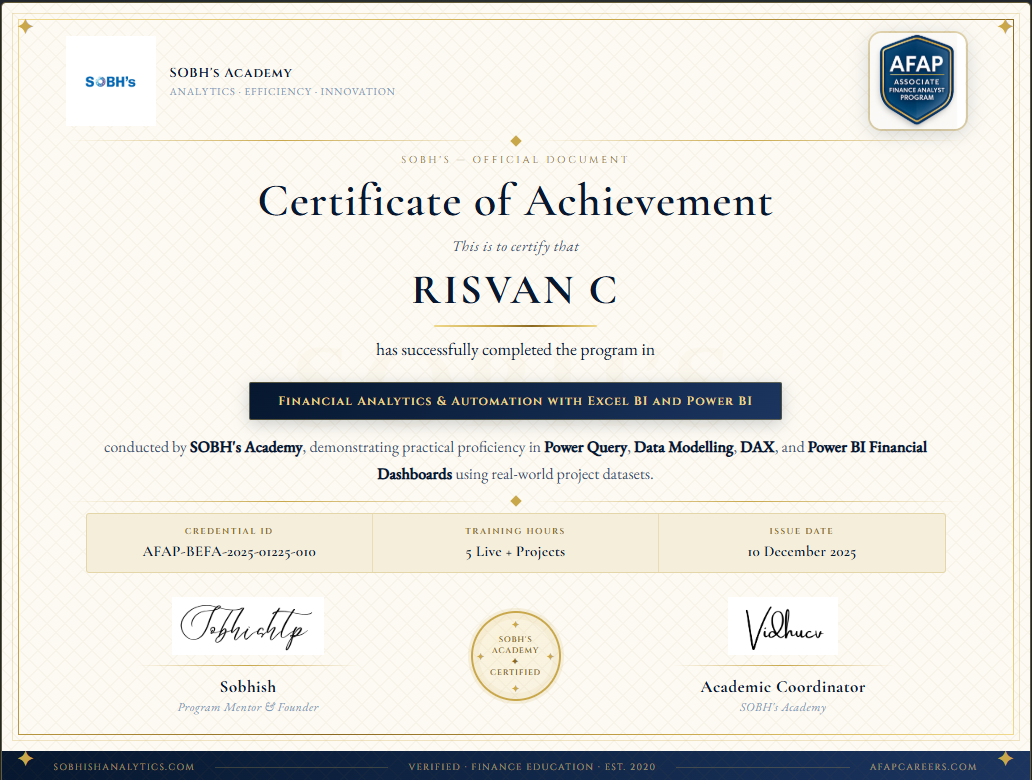
Task: Select the diamond ornament in the top-left border
Action: [x=25, y=27]
